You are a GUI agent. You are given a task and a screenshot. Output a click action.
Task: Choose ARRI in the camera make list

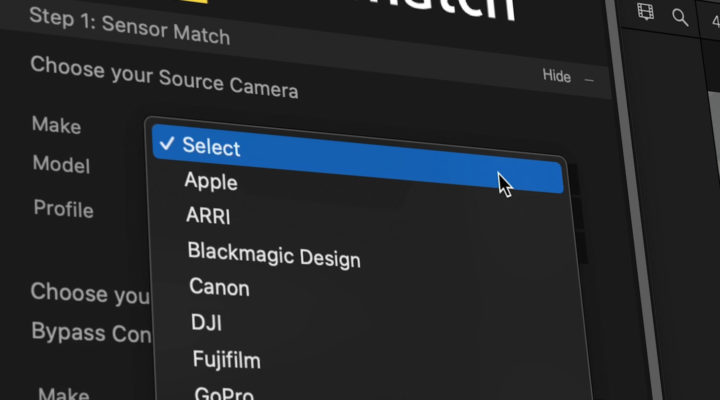pos(208,215)
